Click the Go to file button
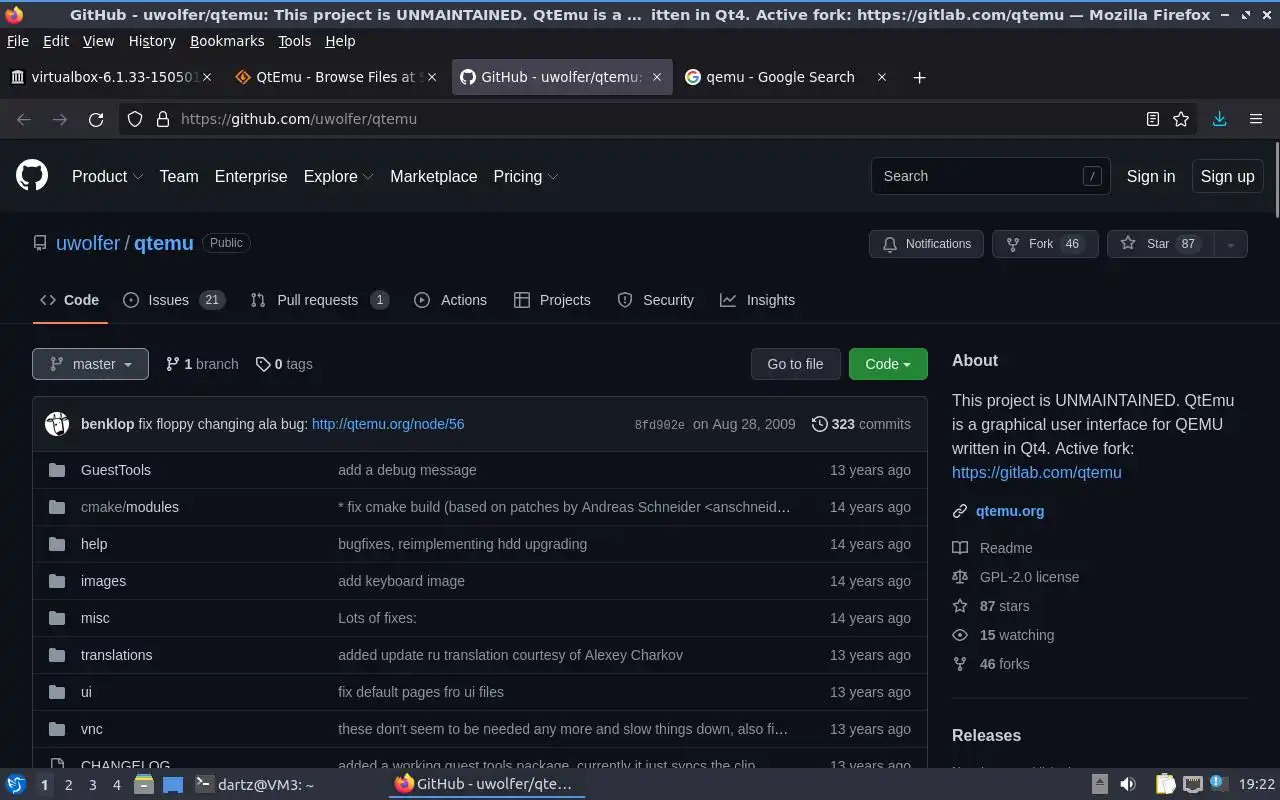The image size is (1280, 800). coord(795,364)
